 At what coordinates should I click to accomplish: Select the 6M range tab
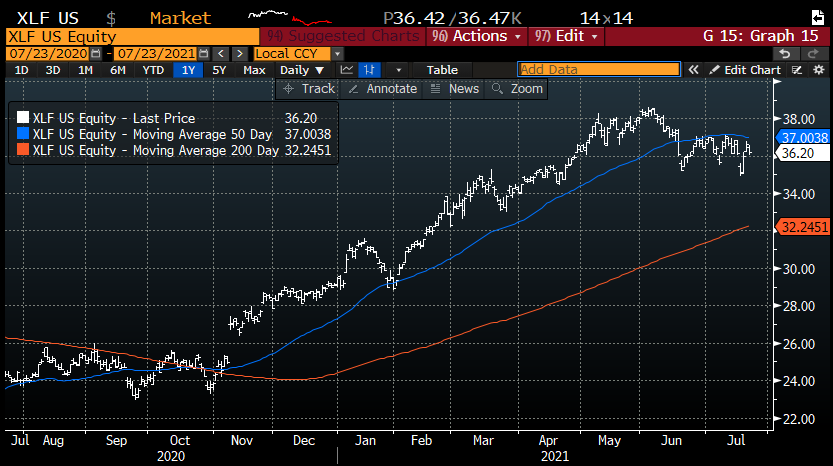click(117, 70)
